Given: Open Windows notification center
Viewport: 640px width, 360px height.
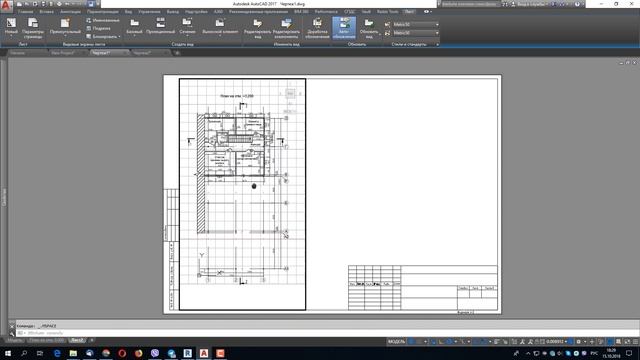Looking at the screenshot, I should click(629, 353).
